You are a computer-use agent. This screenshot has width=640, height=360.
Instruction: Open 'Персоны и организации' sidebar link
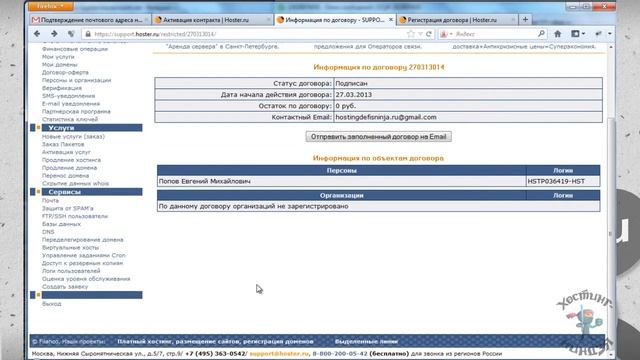(x=76, y=80)
